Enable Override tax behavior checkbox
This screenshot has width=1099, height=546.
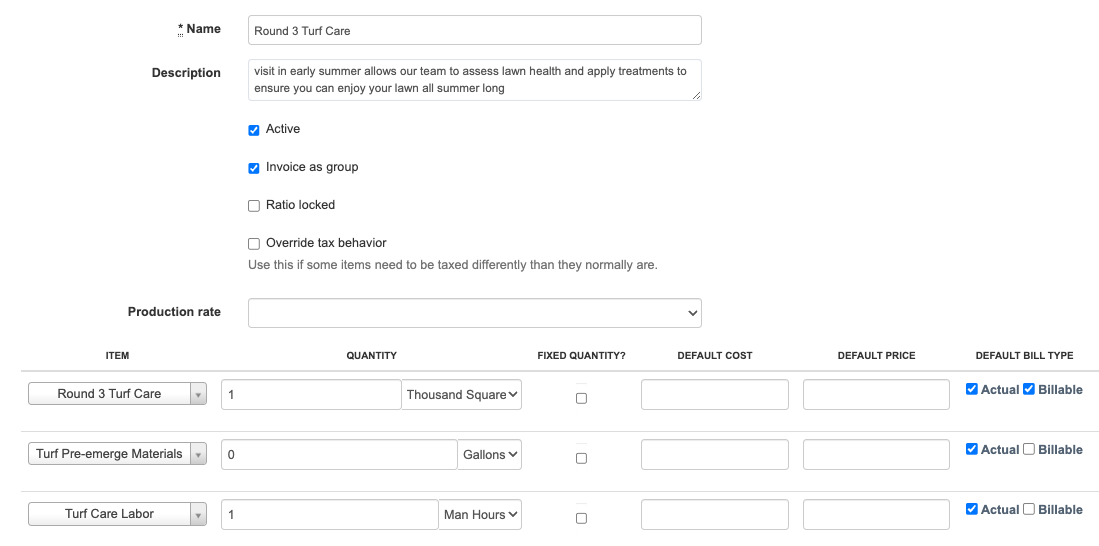pyautogui.click(x=254, y=244)
